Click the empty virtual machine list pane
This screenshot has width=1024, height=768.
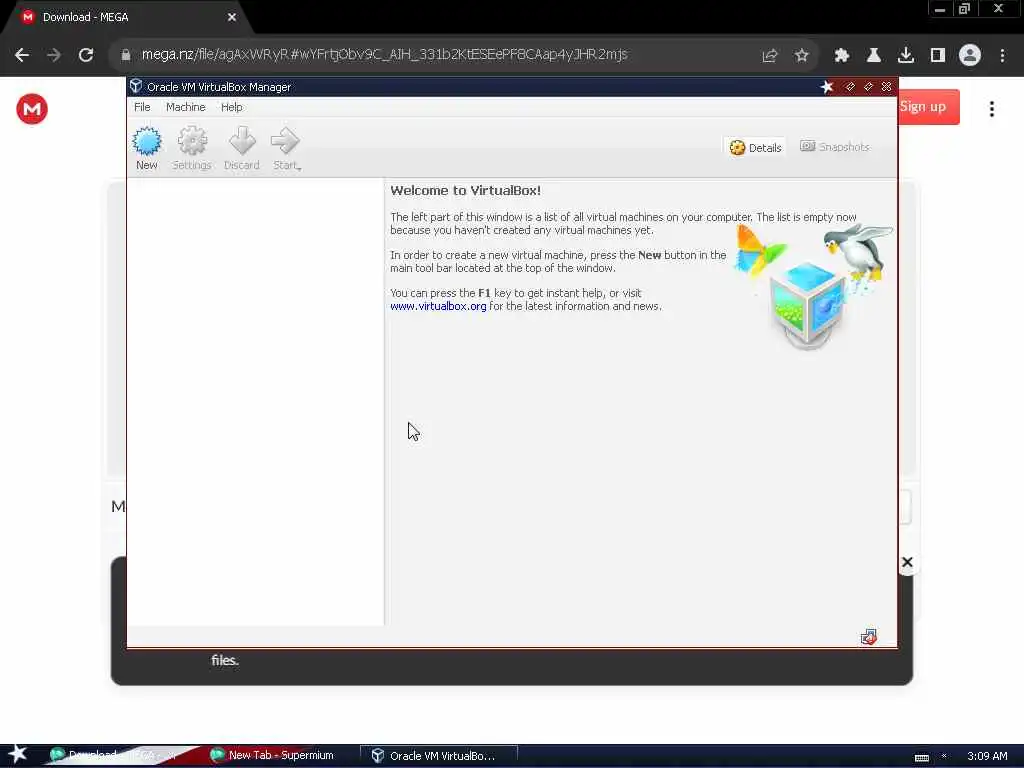[x=255, y=402]
